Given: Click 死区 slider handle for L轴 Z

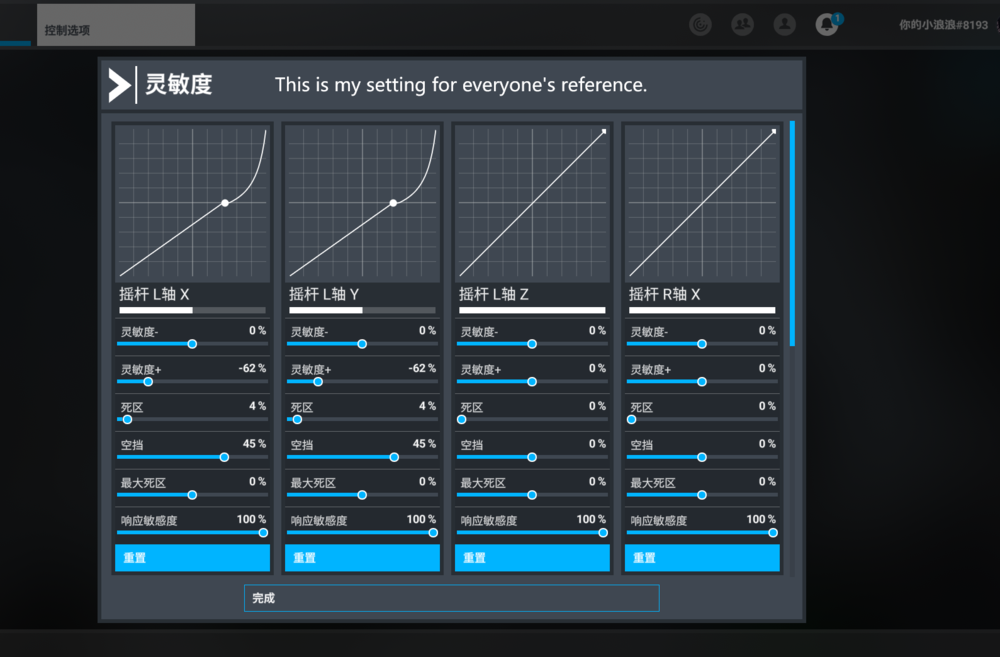Looking at the screenshot, I should pos(461,420).
